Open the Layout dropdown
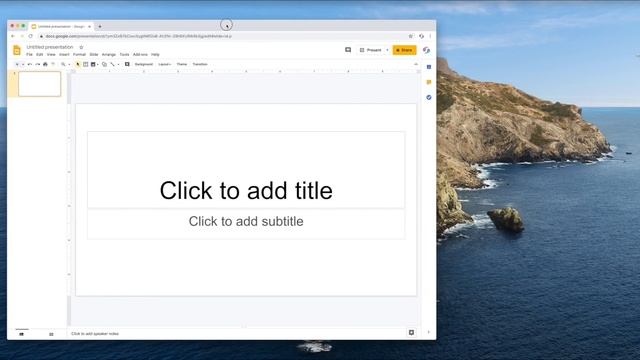640x360 pixels. pyautogui.click(x=164, y=64)
